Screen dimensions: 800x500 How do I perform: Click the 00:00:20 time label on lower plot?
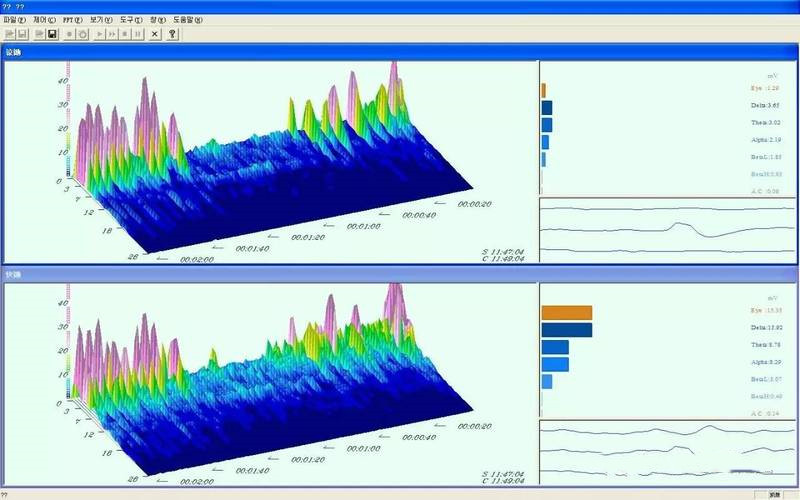click(474, 427)
